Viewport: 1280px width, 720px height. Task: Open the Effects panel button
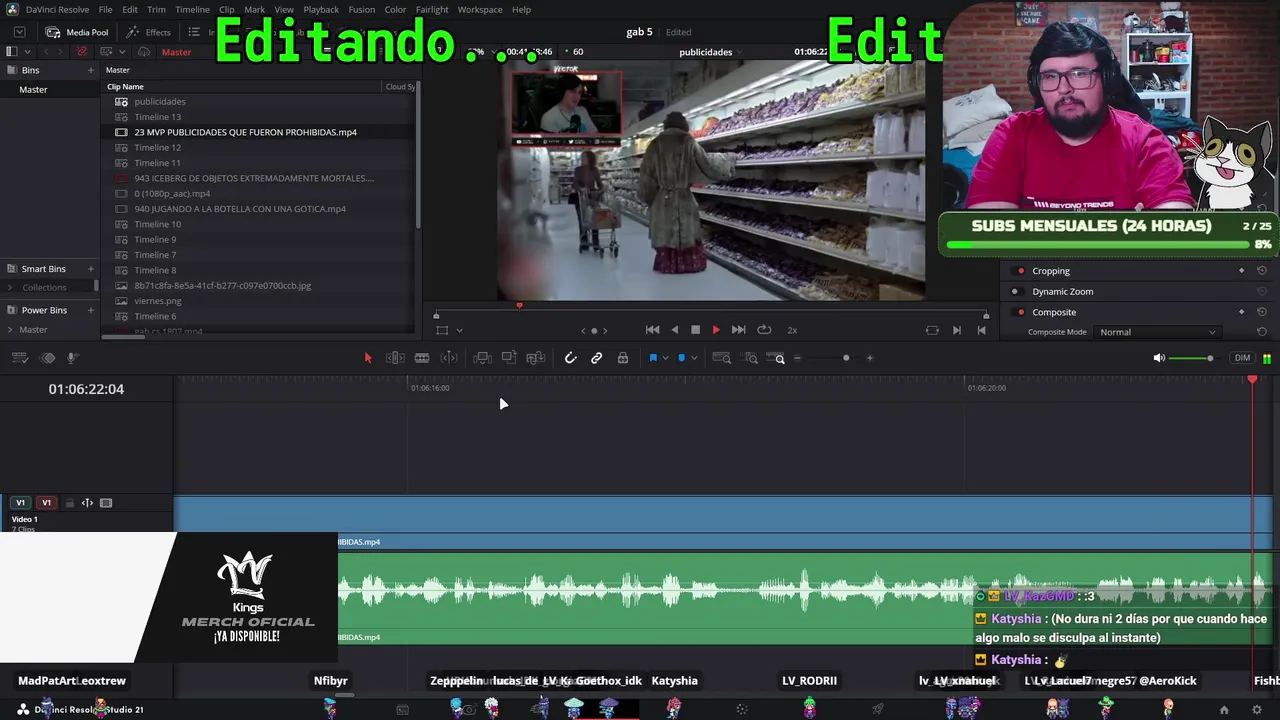click(149, 32)
